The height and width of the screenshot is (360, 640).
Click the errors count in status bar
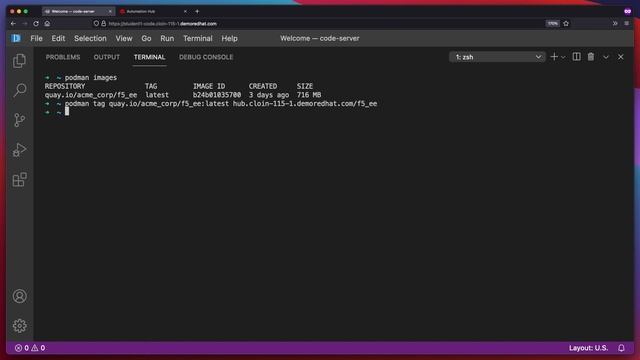point(22,348)
